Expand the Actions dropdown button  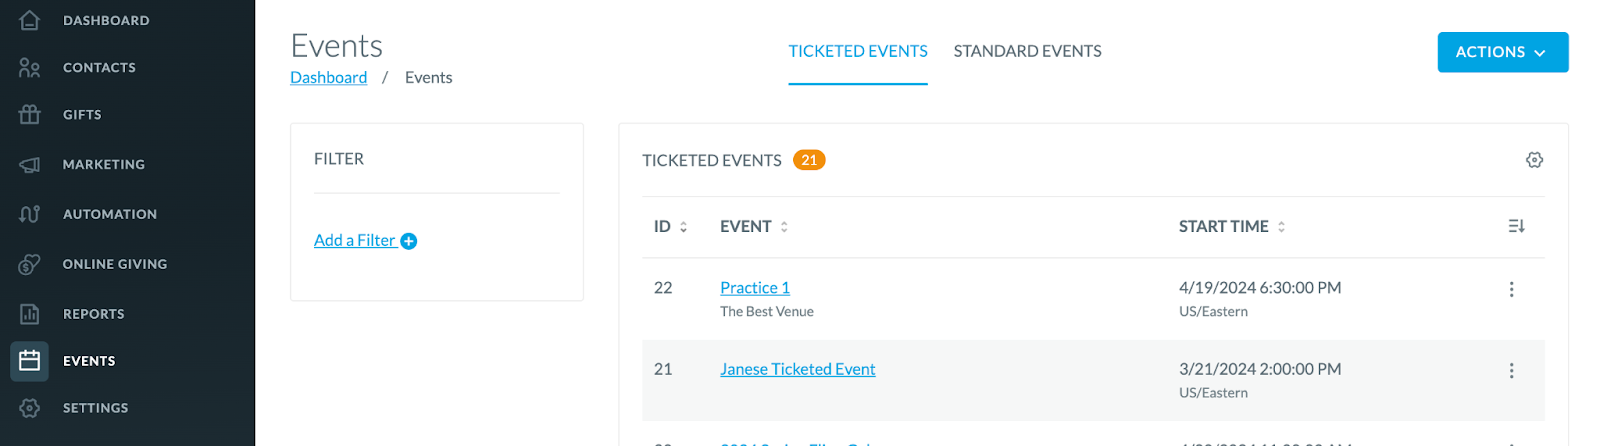pos(1502,52)
